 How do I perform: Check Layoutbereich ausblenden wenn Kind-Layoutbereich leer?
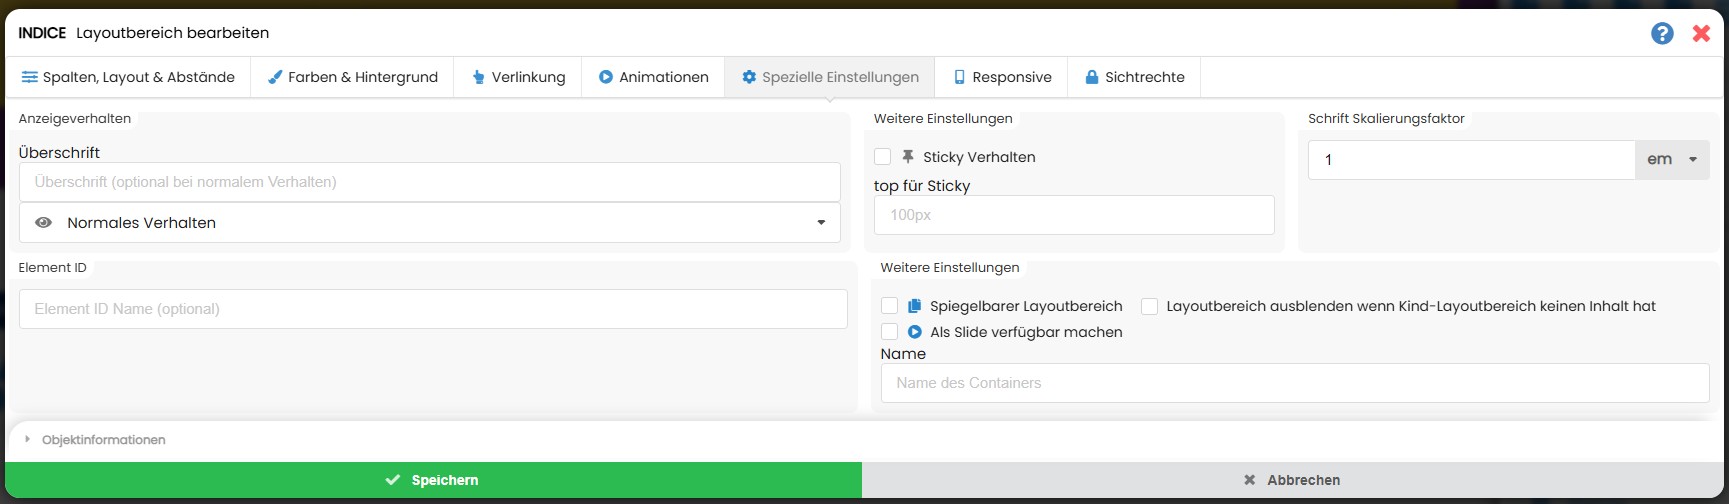(x=1149, y=306)
